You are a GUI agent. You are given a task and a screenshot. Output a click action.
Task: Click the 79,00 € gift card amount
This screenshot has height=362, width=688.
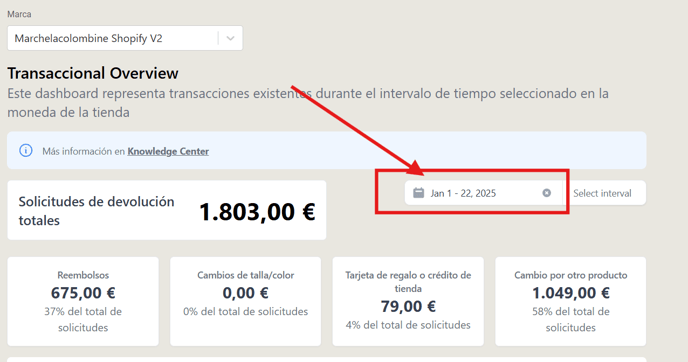pyautogui.click(x=408, y=306)
